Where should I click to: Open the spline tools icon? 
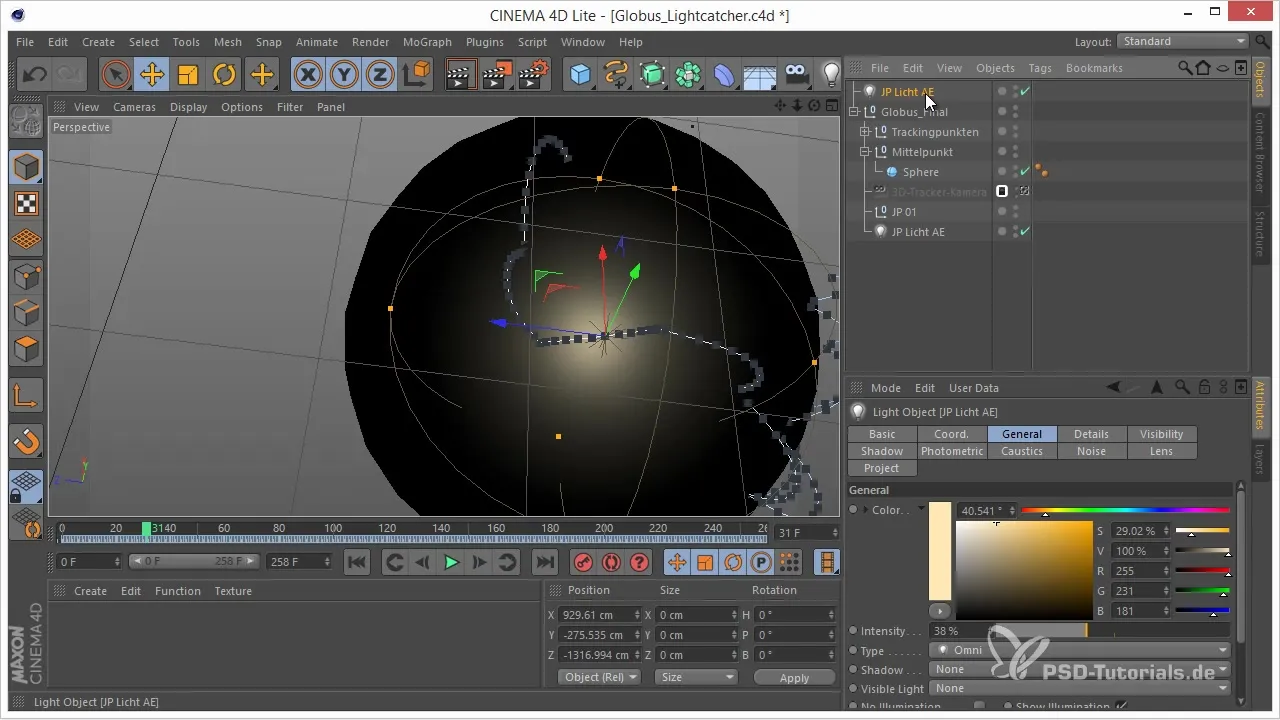(616, 74)
